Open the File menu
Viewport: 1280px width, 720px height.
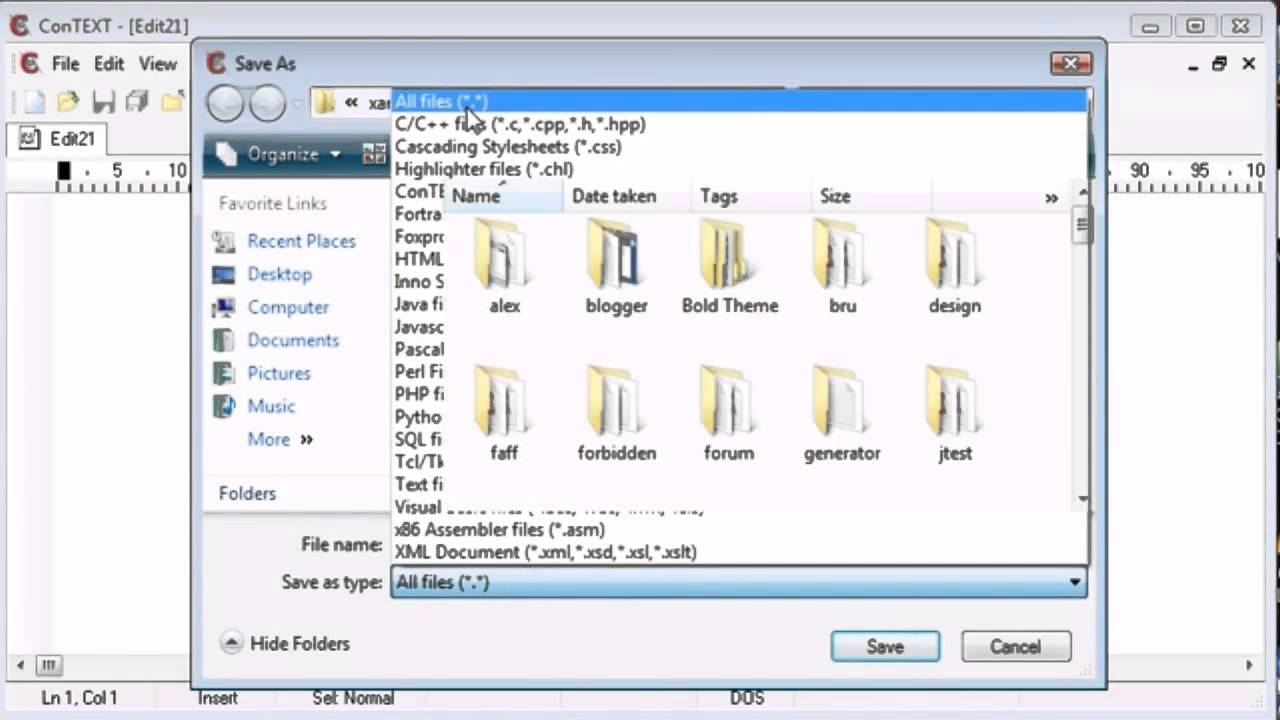coord(65,63)
